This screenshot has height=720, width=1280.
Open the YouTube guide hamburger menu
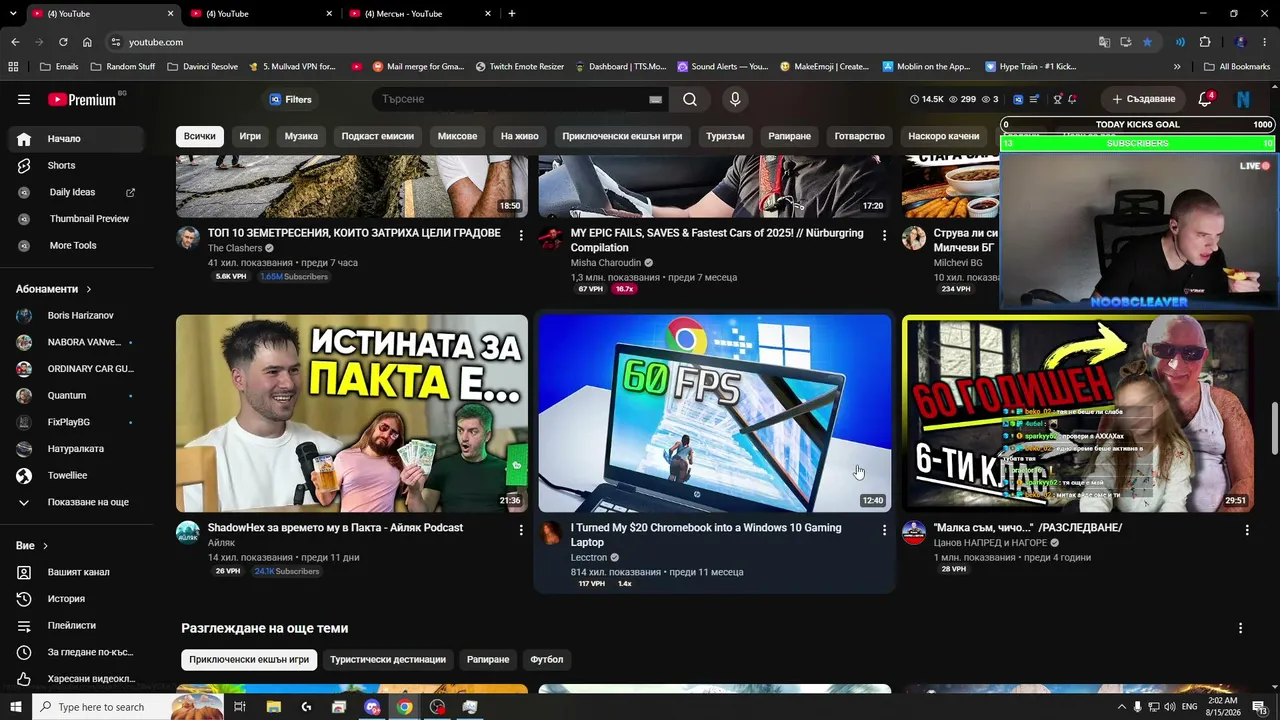coord(24,99)
